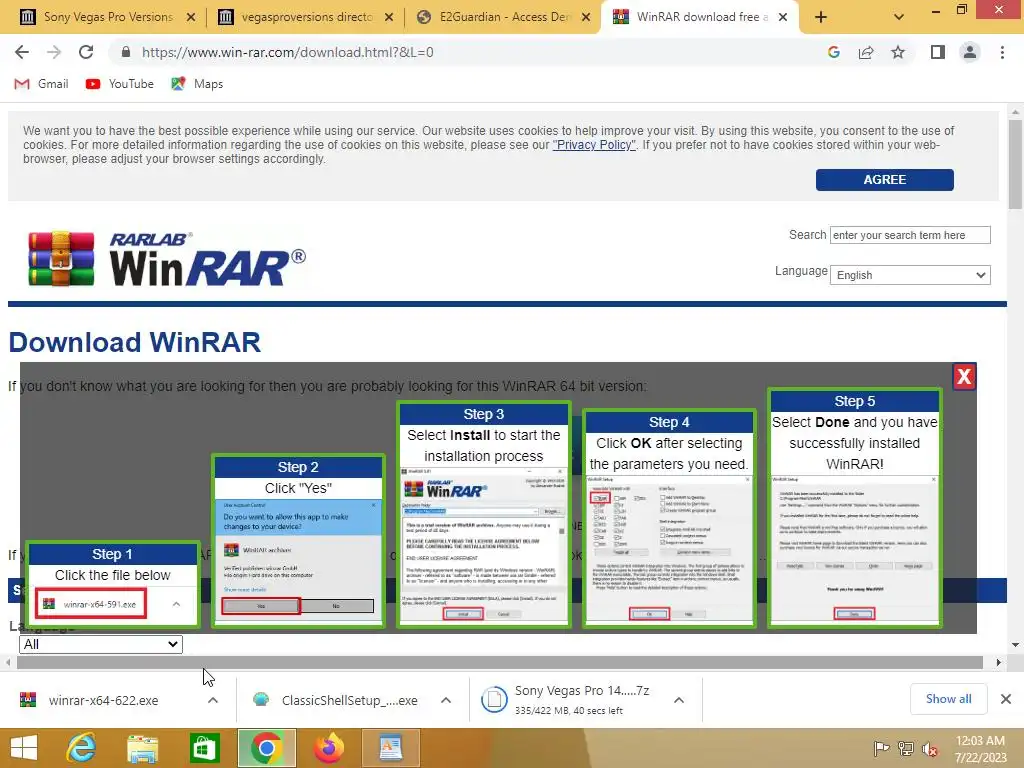Expand options for ClassicShellSetup download
This screenshot has width=1024, height=768.
(x=446, y=700)
